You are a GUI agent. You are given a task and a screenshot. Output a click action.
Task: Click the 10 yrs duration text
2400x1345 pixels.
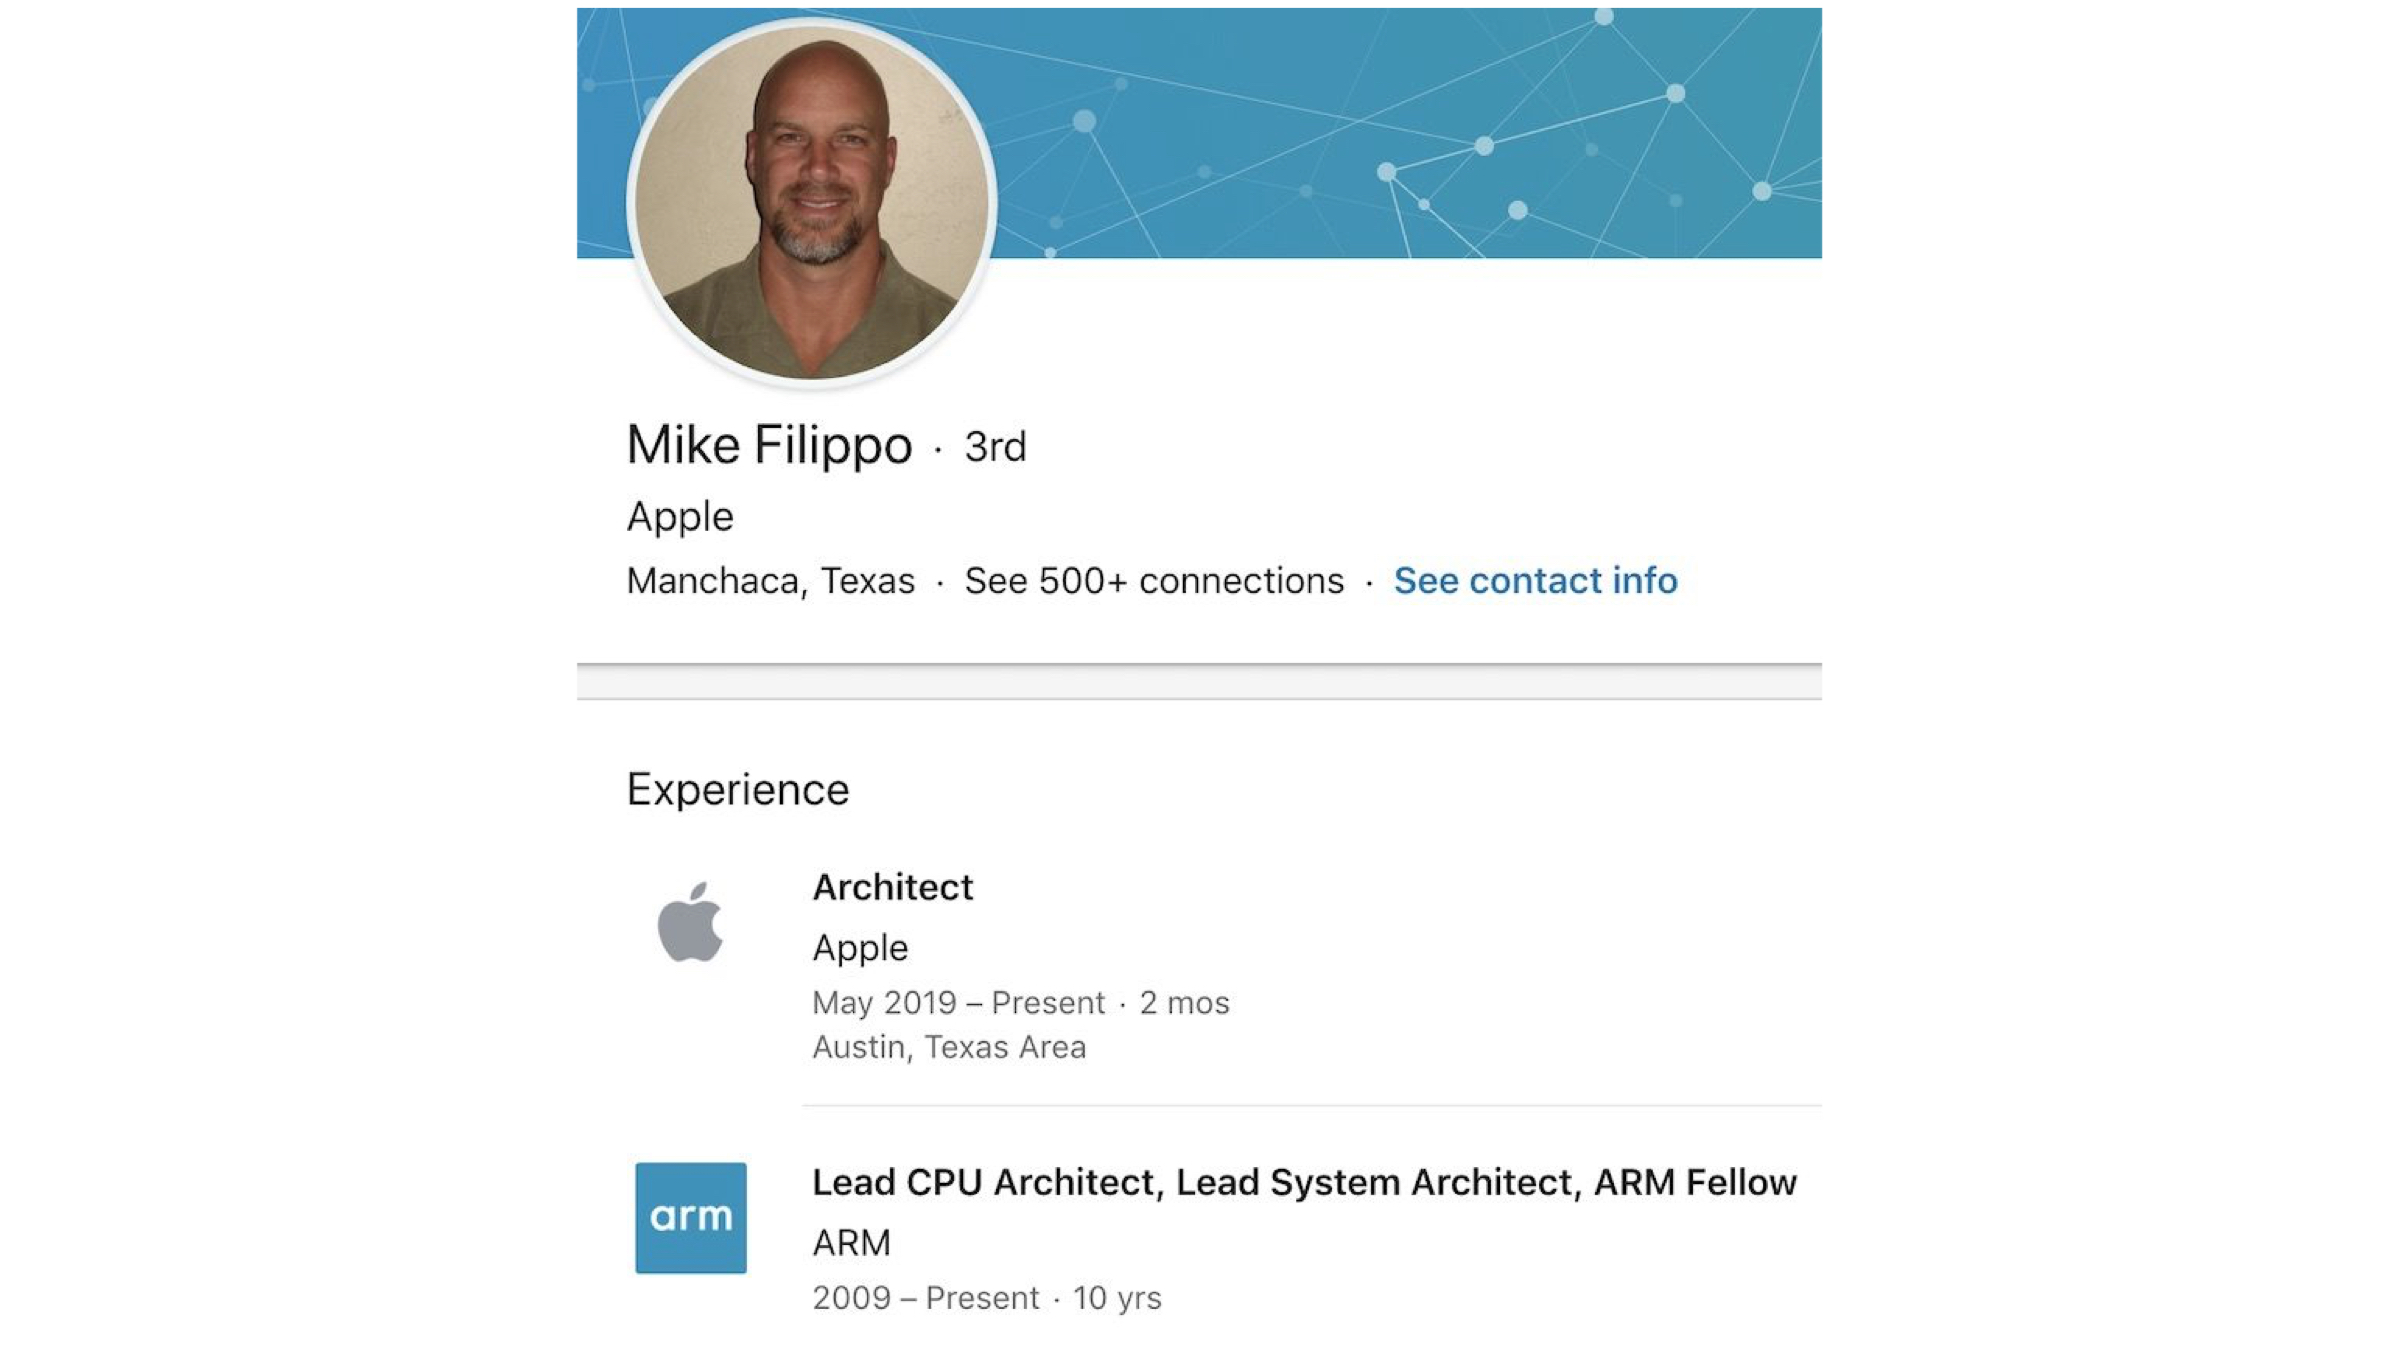[x=1117, y=1298]
